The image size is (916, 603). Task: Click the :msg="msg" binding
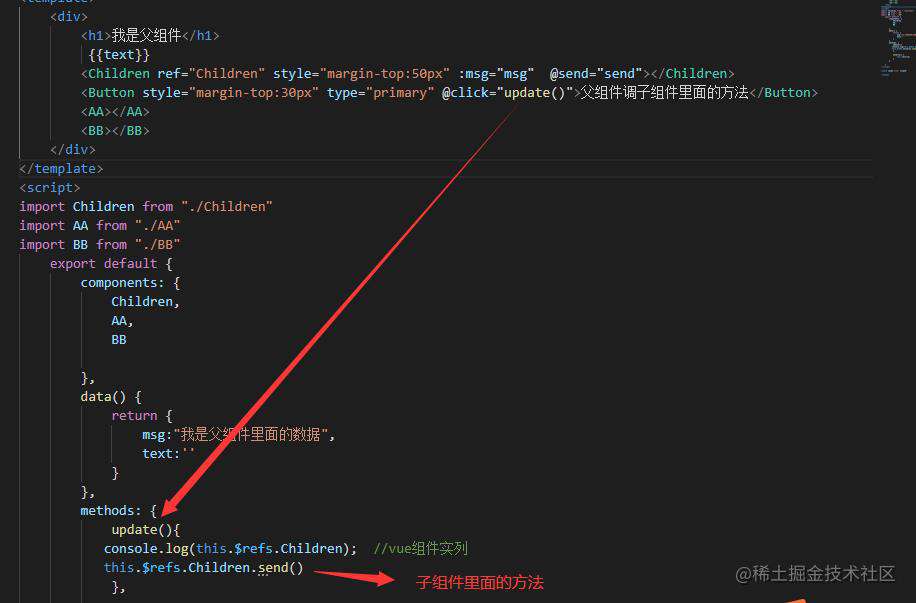pos(497,74)
